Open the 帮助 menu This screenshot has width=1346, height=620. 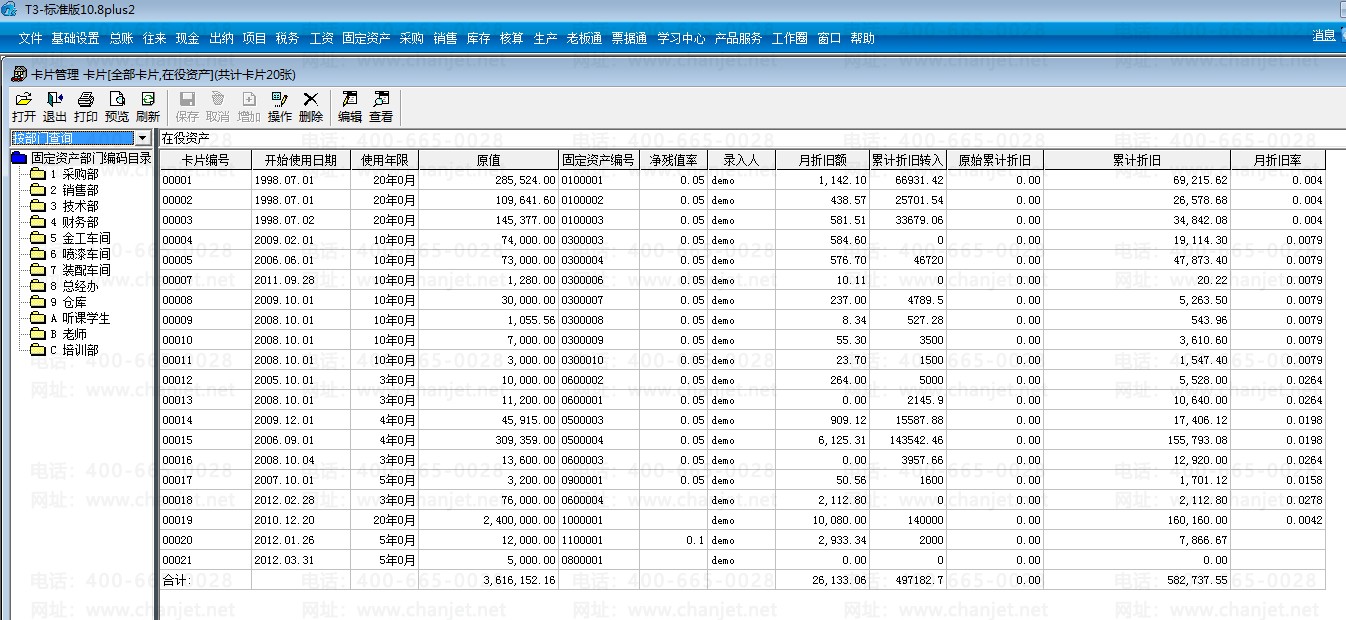[x=862, y=38]
